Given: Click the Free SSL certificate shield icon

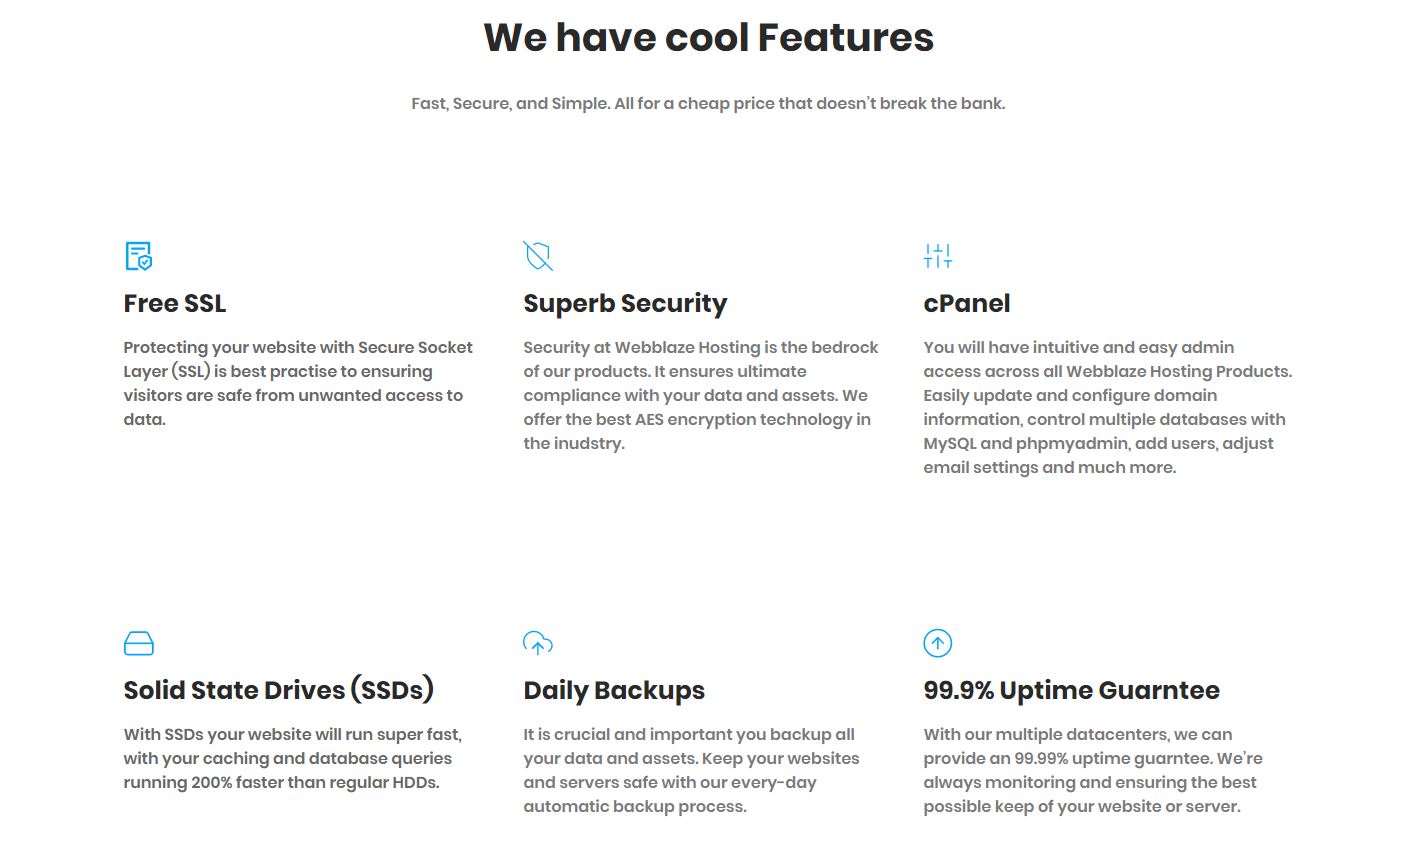Looking at the screenshot, I should point(138,256).
